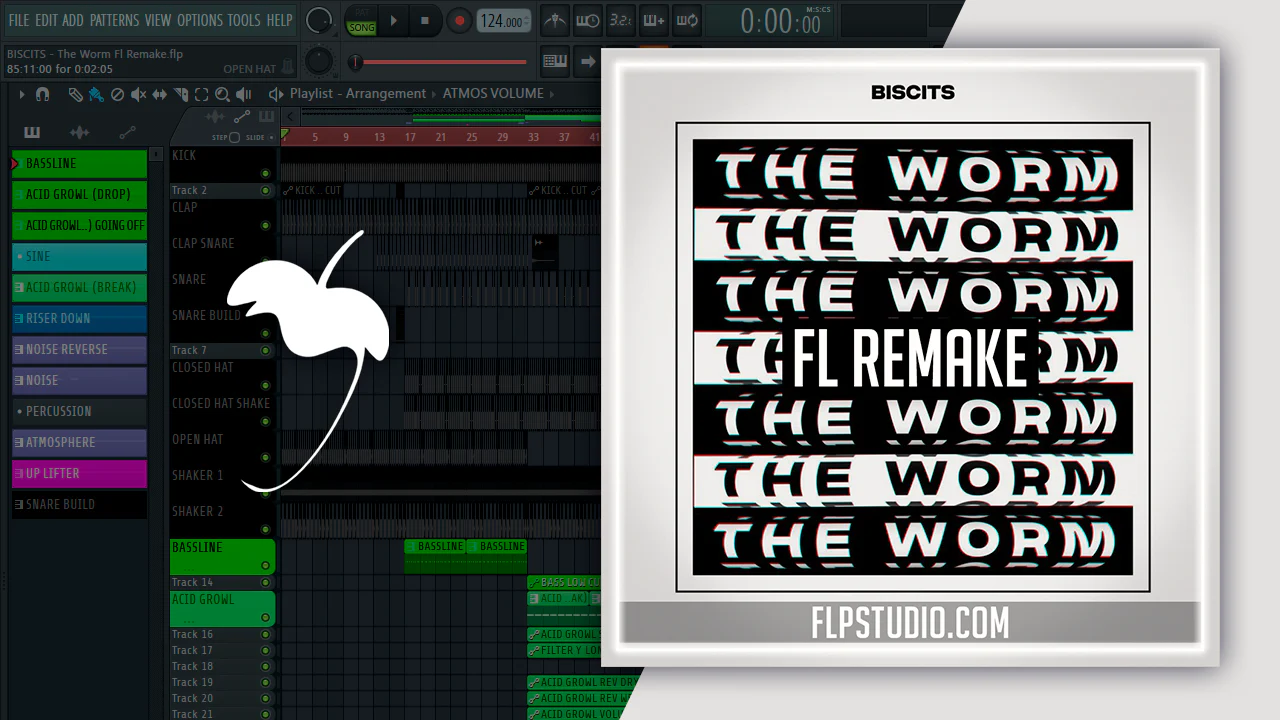Select the first BASSLINE clip in playlist
This screenshot has width=1280, height=720.
[x=434, y=556]
